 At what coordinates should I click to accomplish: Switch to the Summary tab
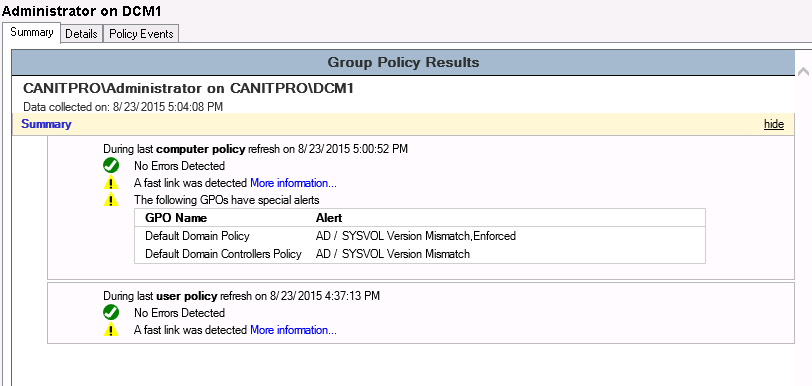coord(32,33)
